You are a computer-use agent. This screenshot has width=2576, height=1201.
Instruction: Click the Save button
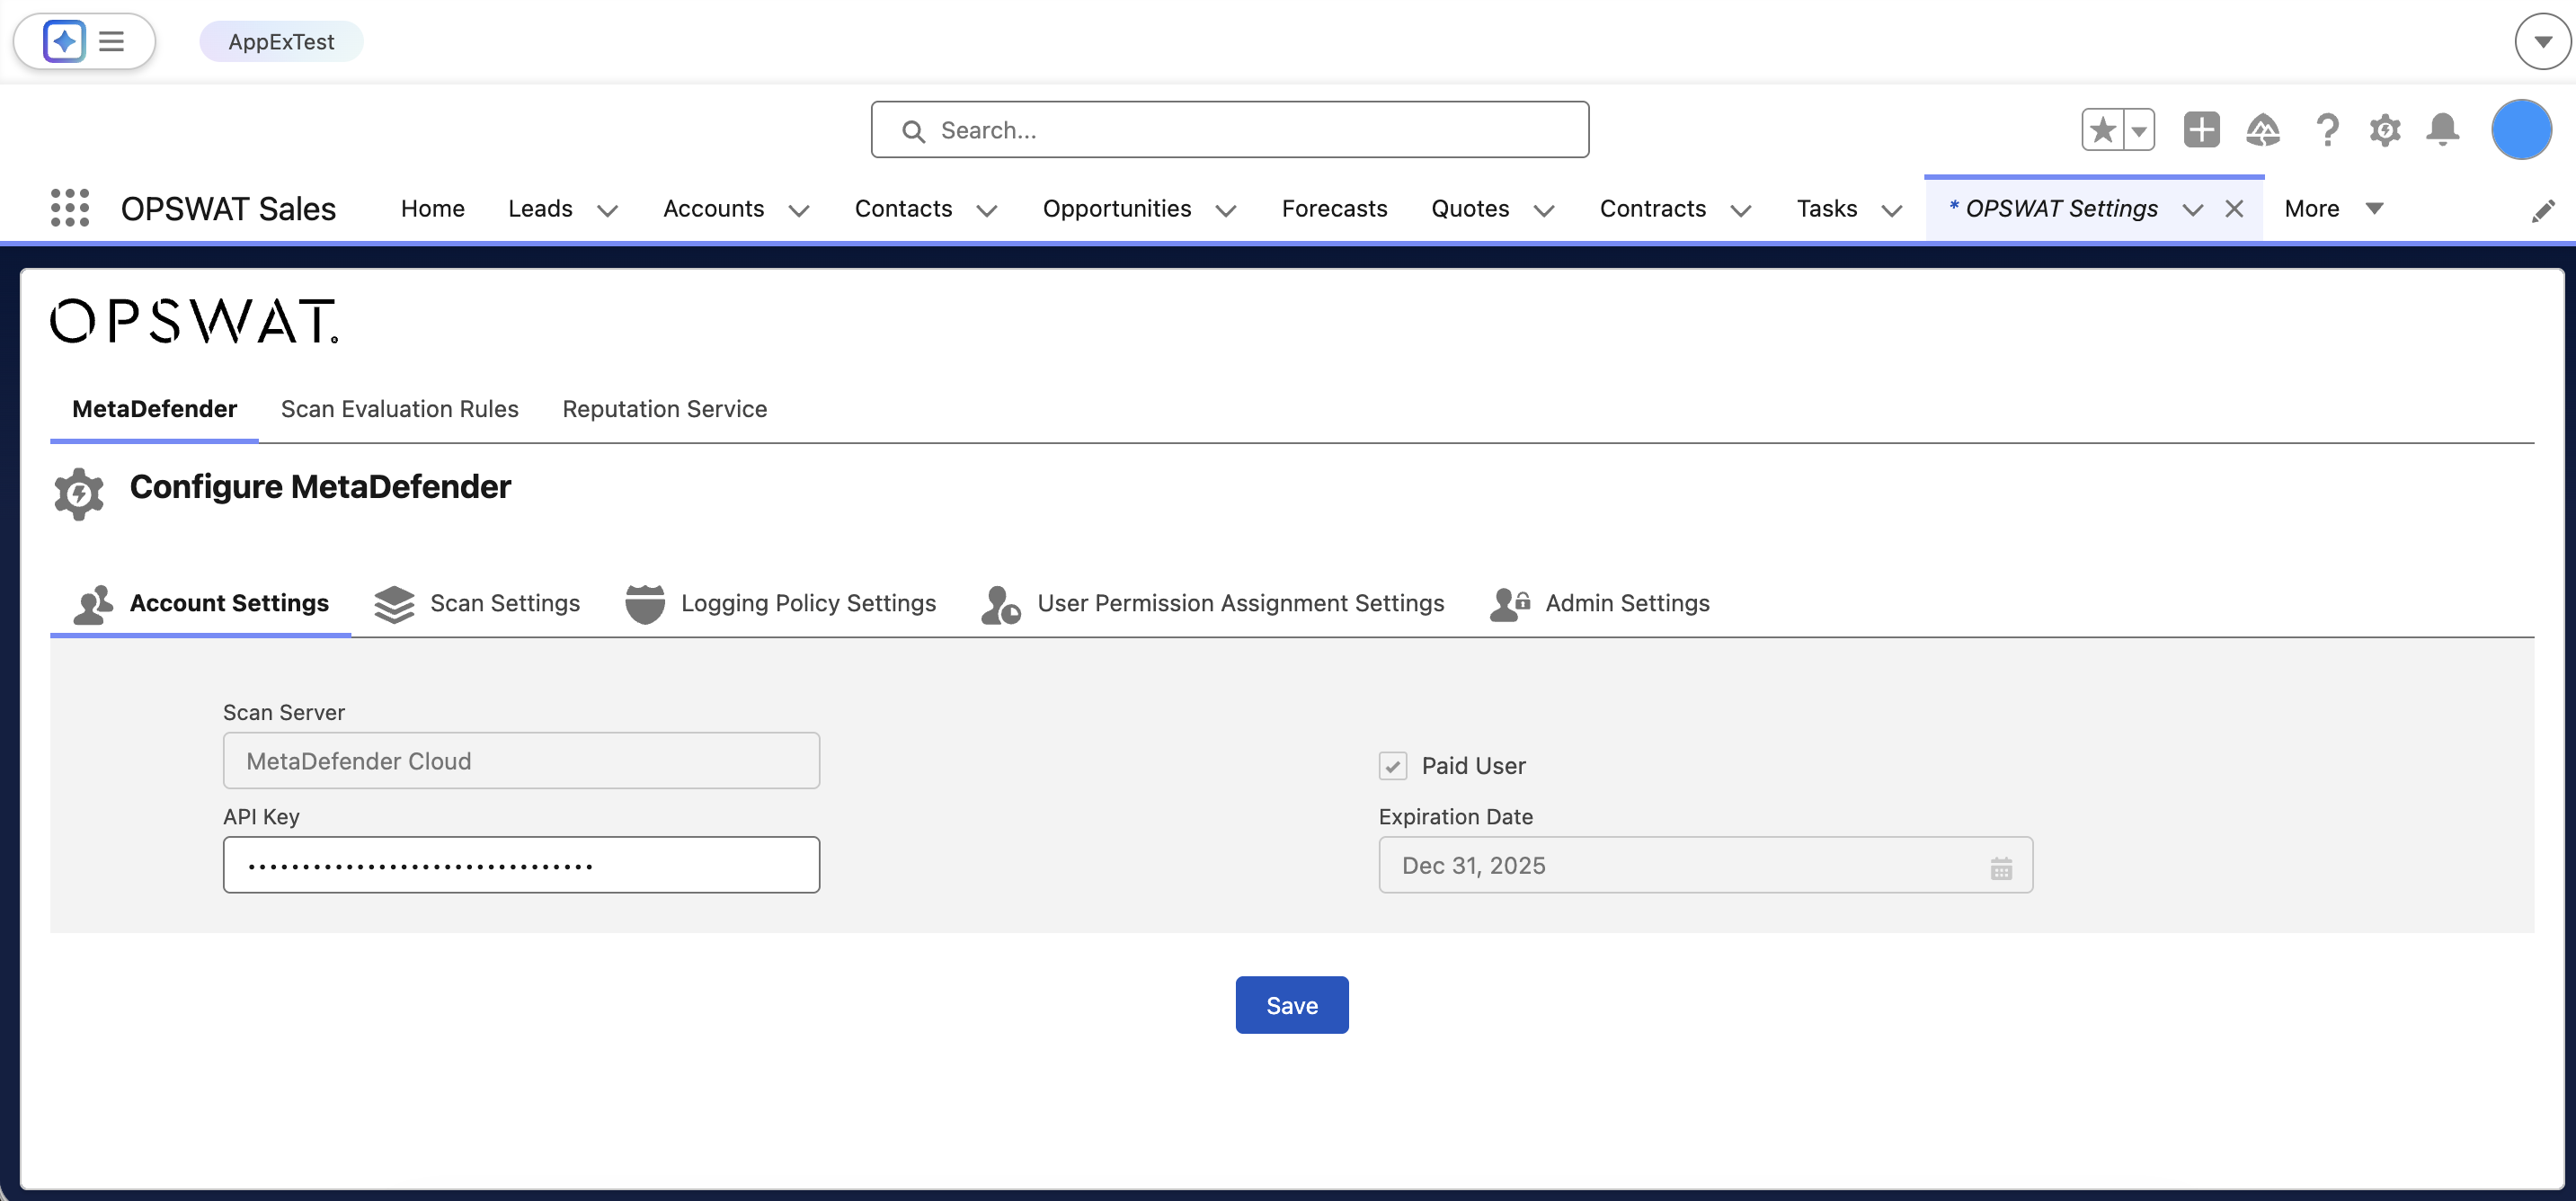(1291, 1005)
